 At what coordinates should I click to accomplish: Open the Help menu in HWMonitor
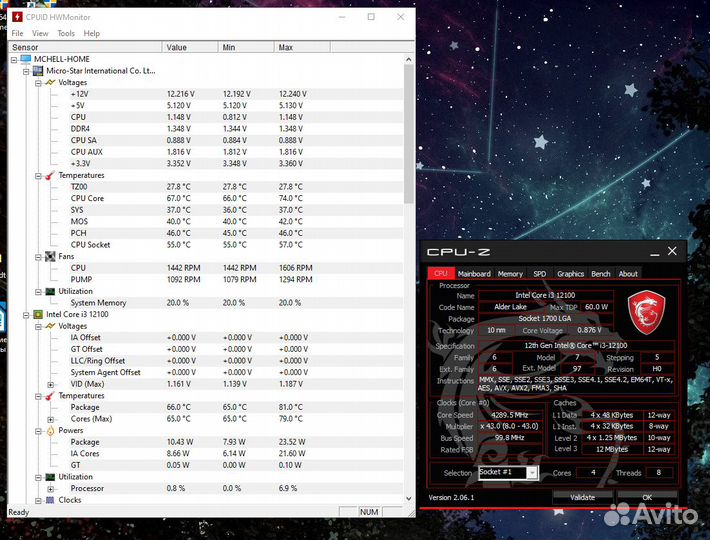[x=91, y=33]
